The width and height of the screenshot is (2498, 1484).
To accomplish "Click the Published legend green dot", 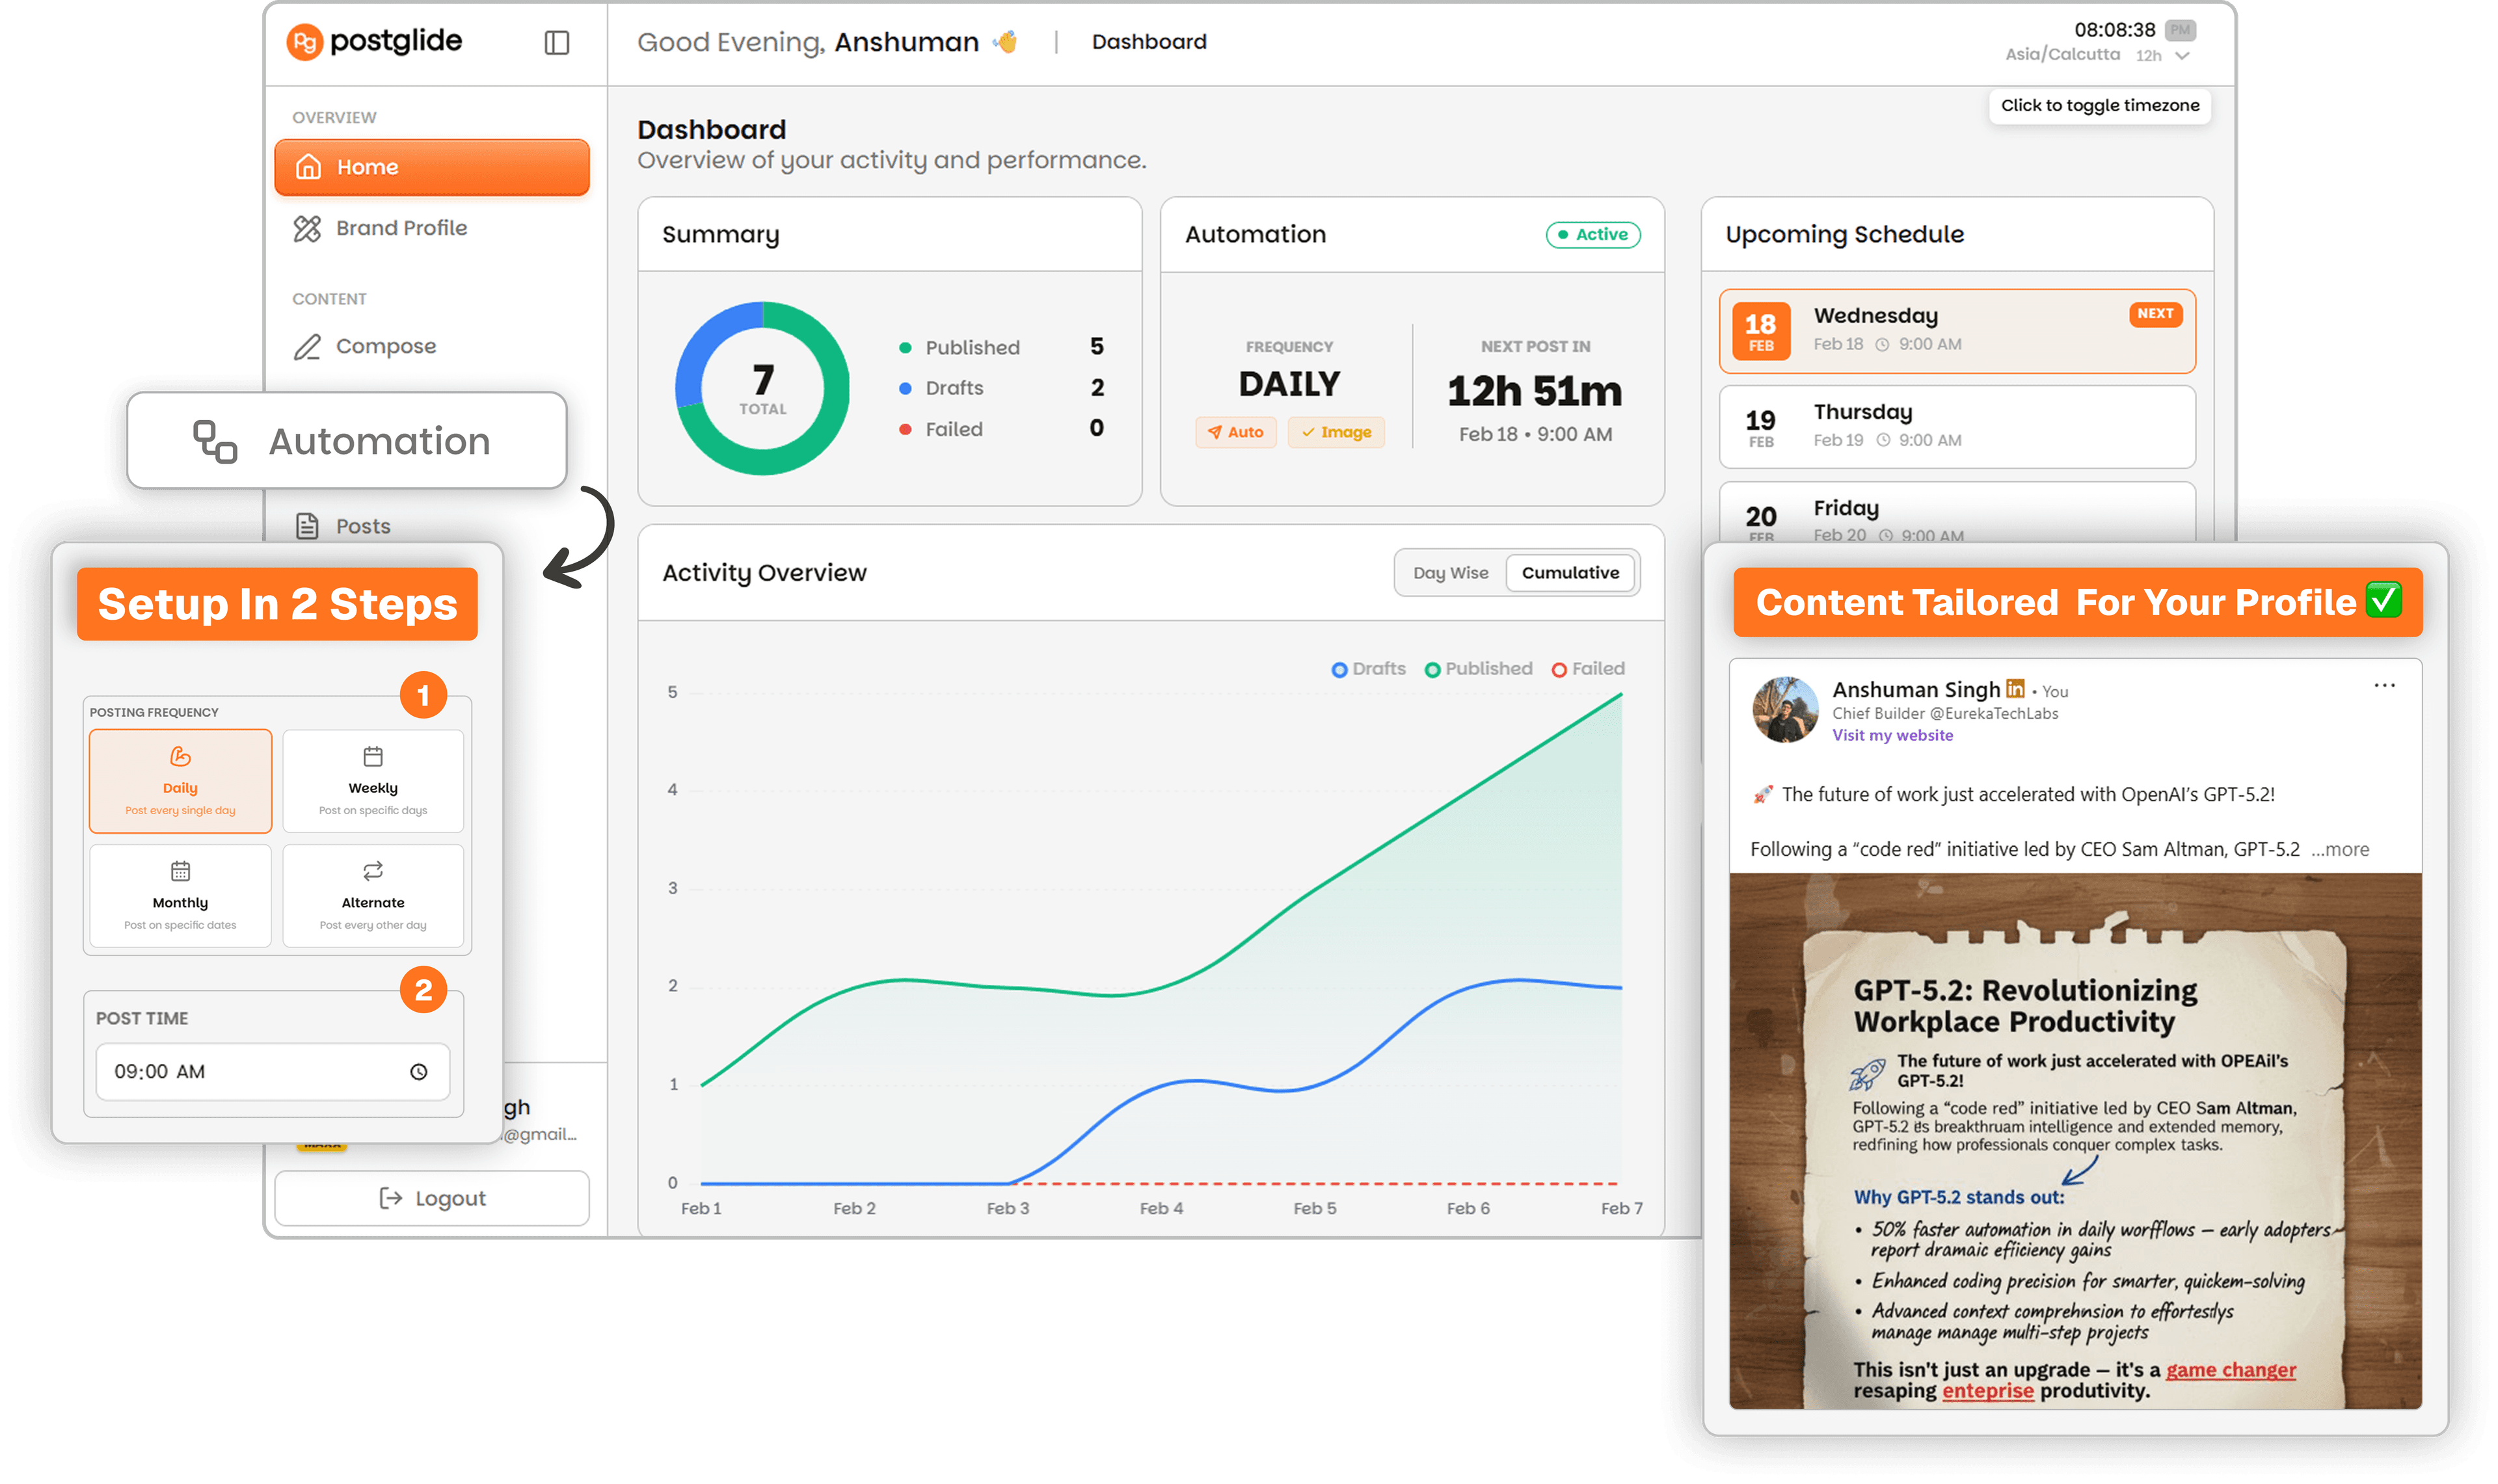I will point(905,347).
